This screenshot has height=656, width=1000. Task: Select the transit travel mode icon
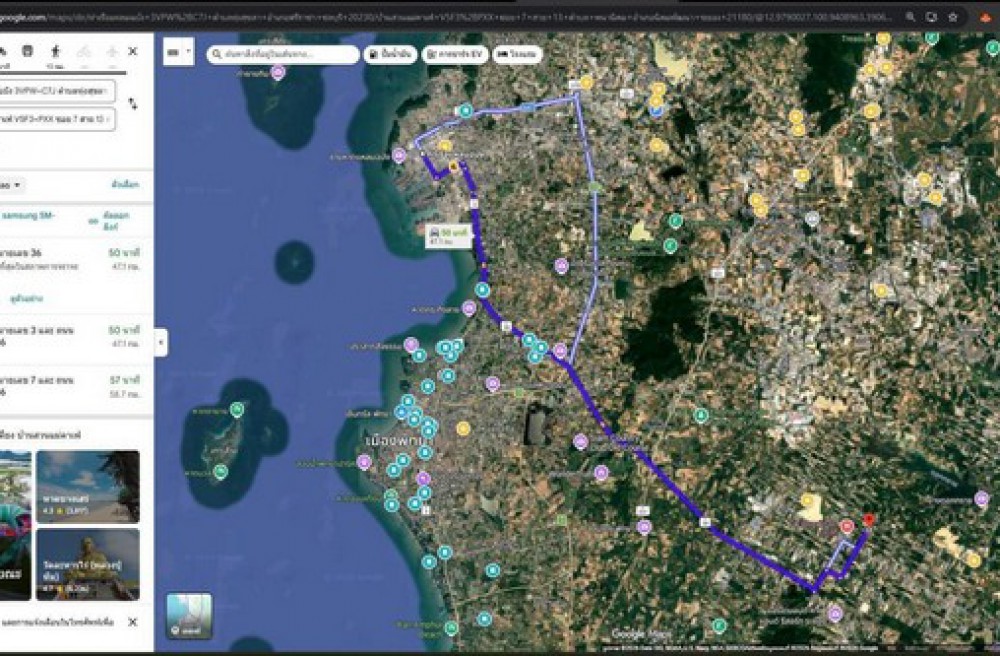[x=27, y=51]
